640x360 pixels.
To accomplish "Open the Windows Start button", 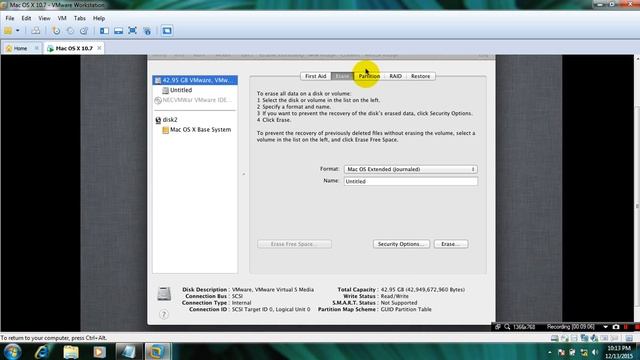I will [x=12, y=352].
